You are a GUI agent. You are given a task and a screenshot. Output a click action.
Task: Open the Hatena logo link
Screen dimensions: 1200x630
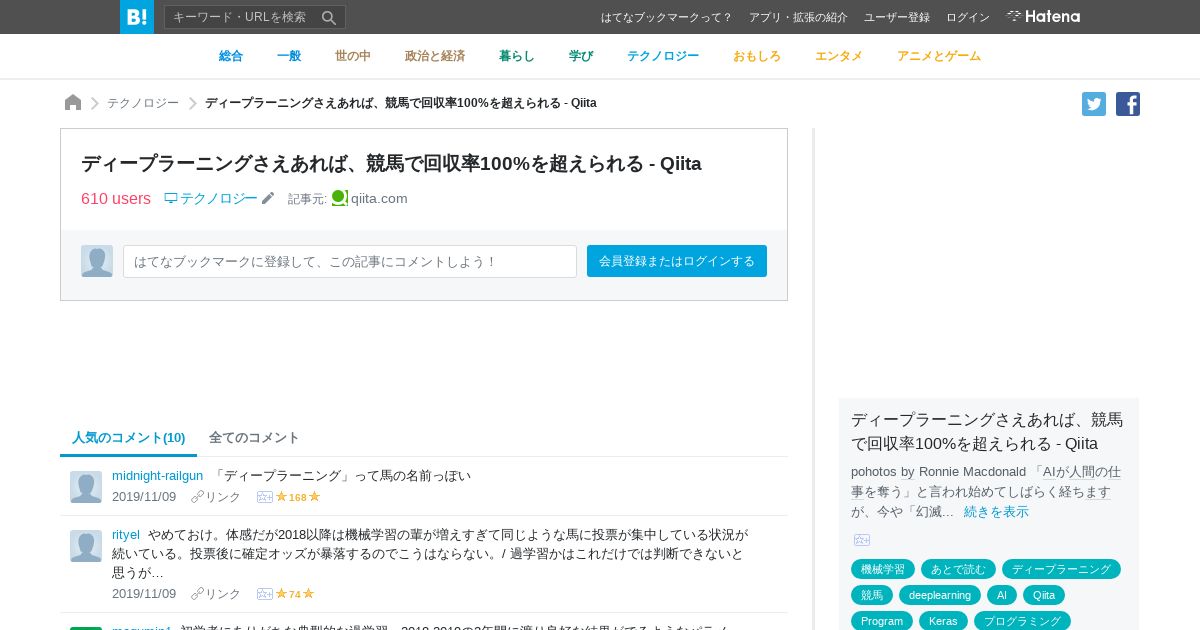1043,16
